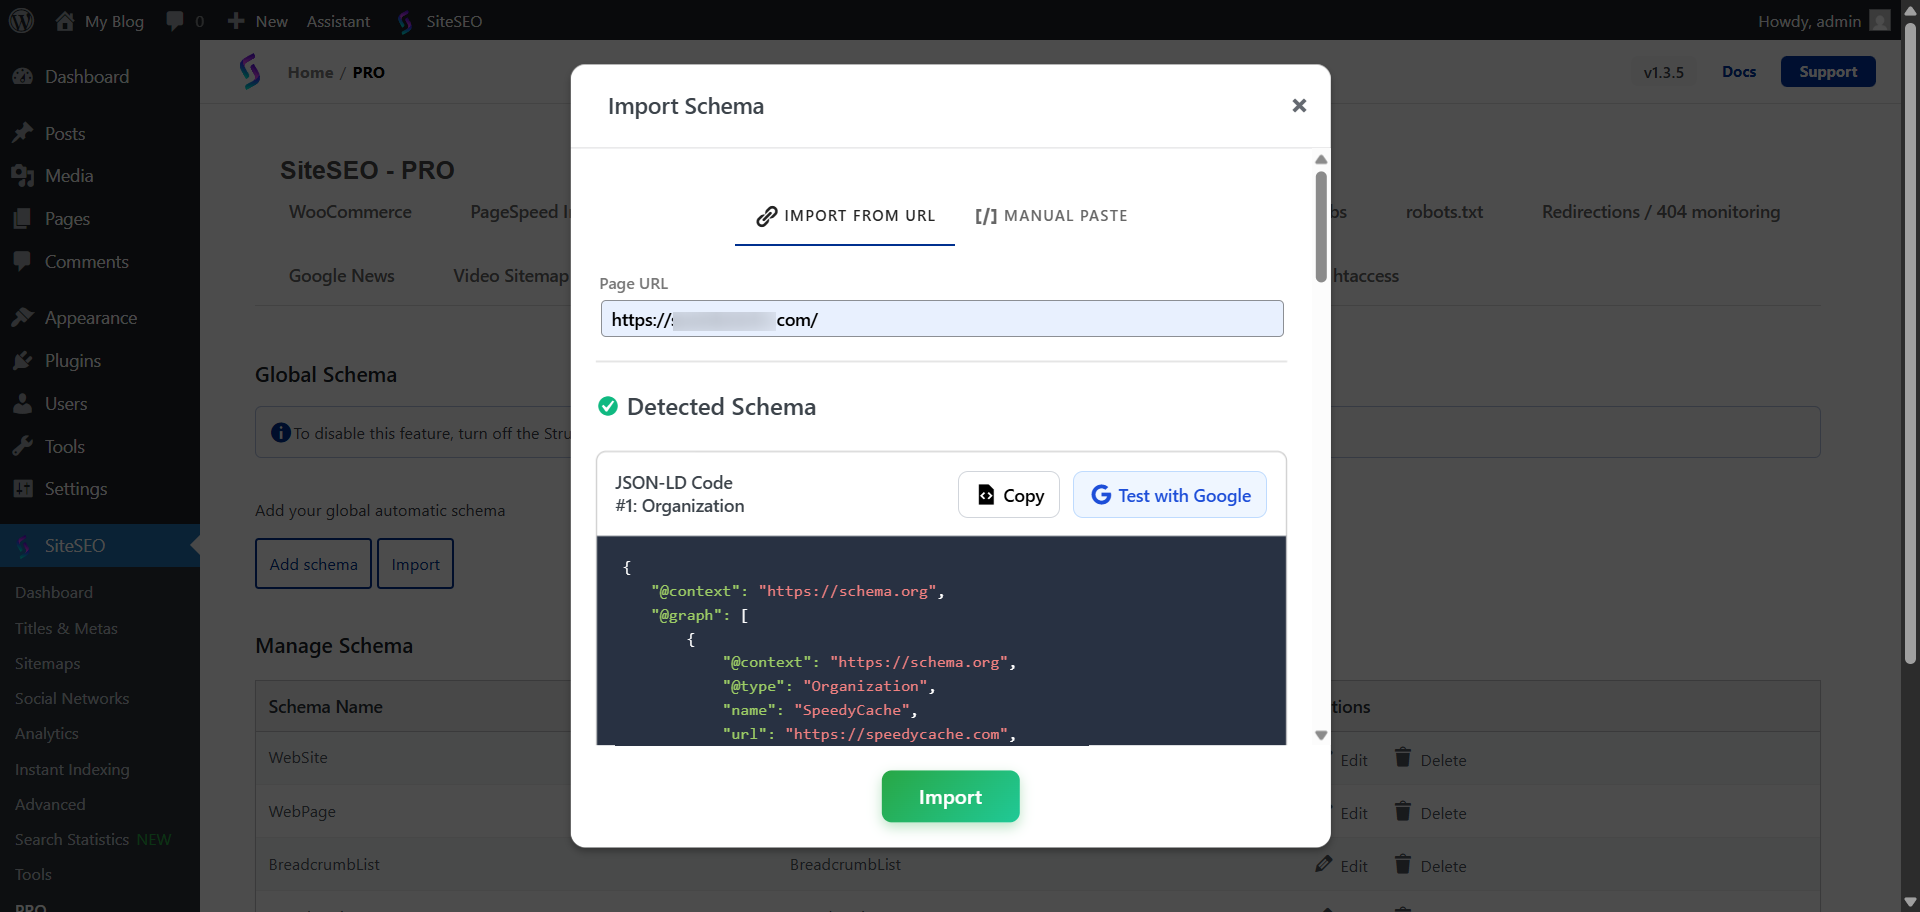This screenshot has height=912, width=1920.
Task: Select the Import From URL tab
Action: point(845,216)
